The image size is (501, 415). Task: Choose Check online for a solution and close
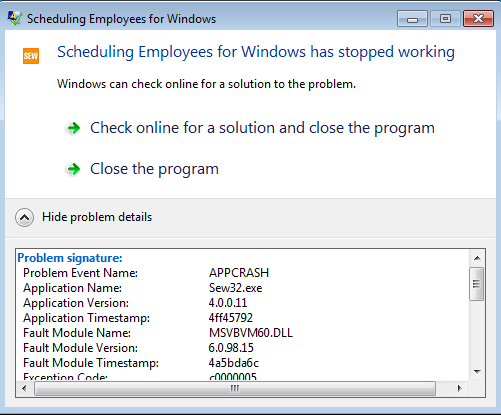[x=262, y=128]
